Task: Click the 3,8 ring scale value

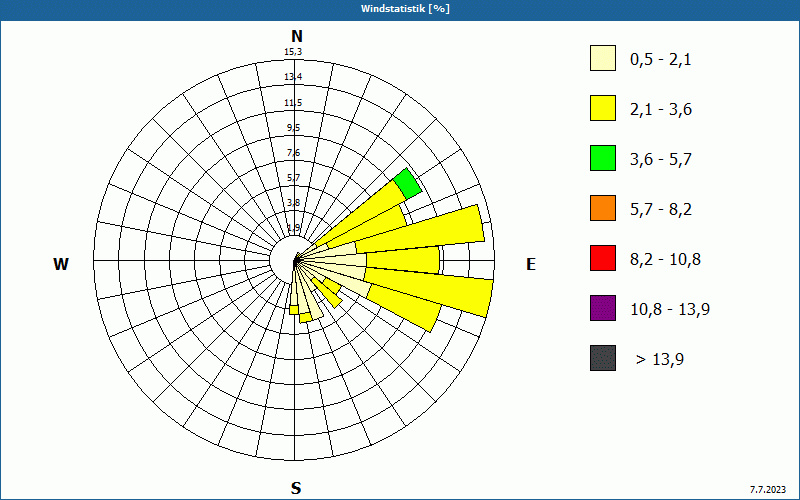Action: click(x=293, y=203)
